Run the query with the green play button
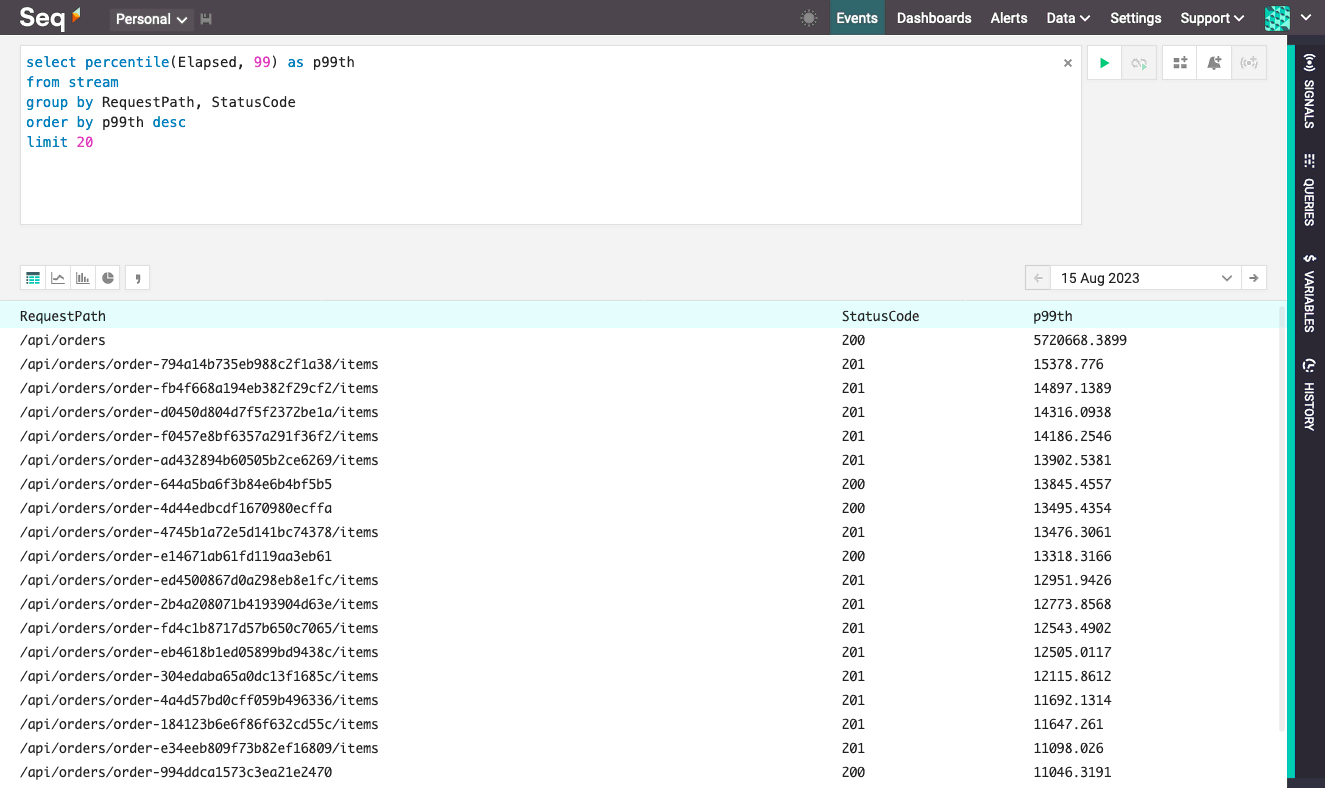This screenshot has height=788, width=1325. tap(1104, 63)
